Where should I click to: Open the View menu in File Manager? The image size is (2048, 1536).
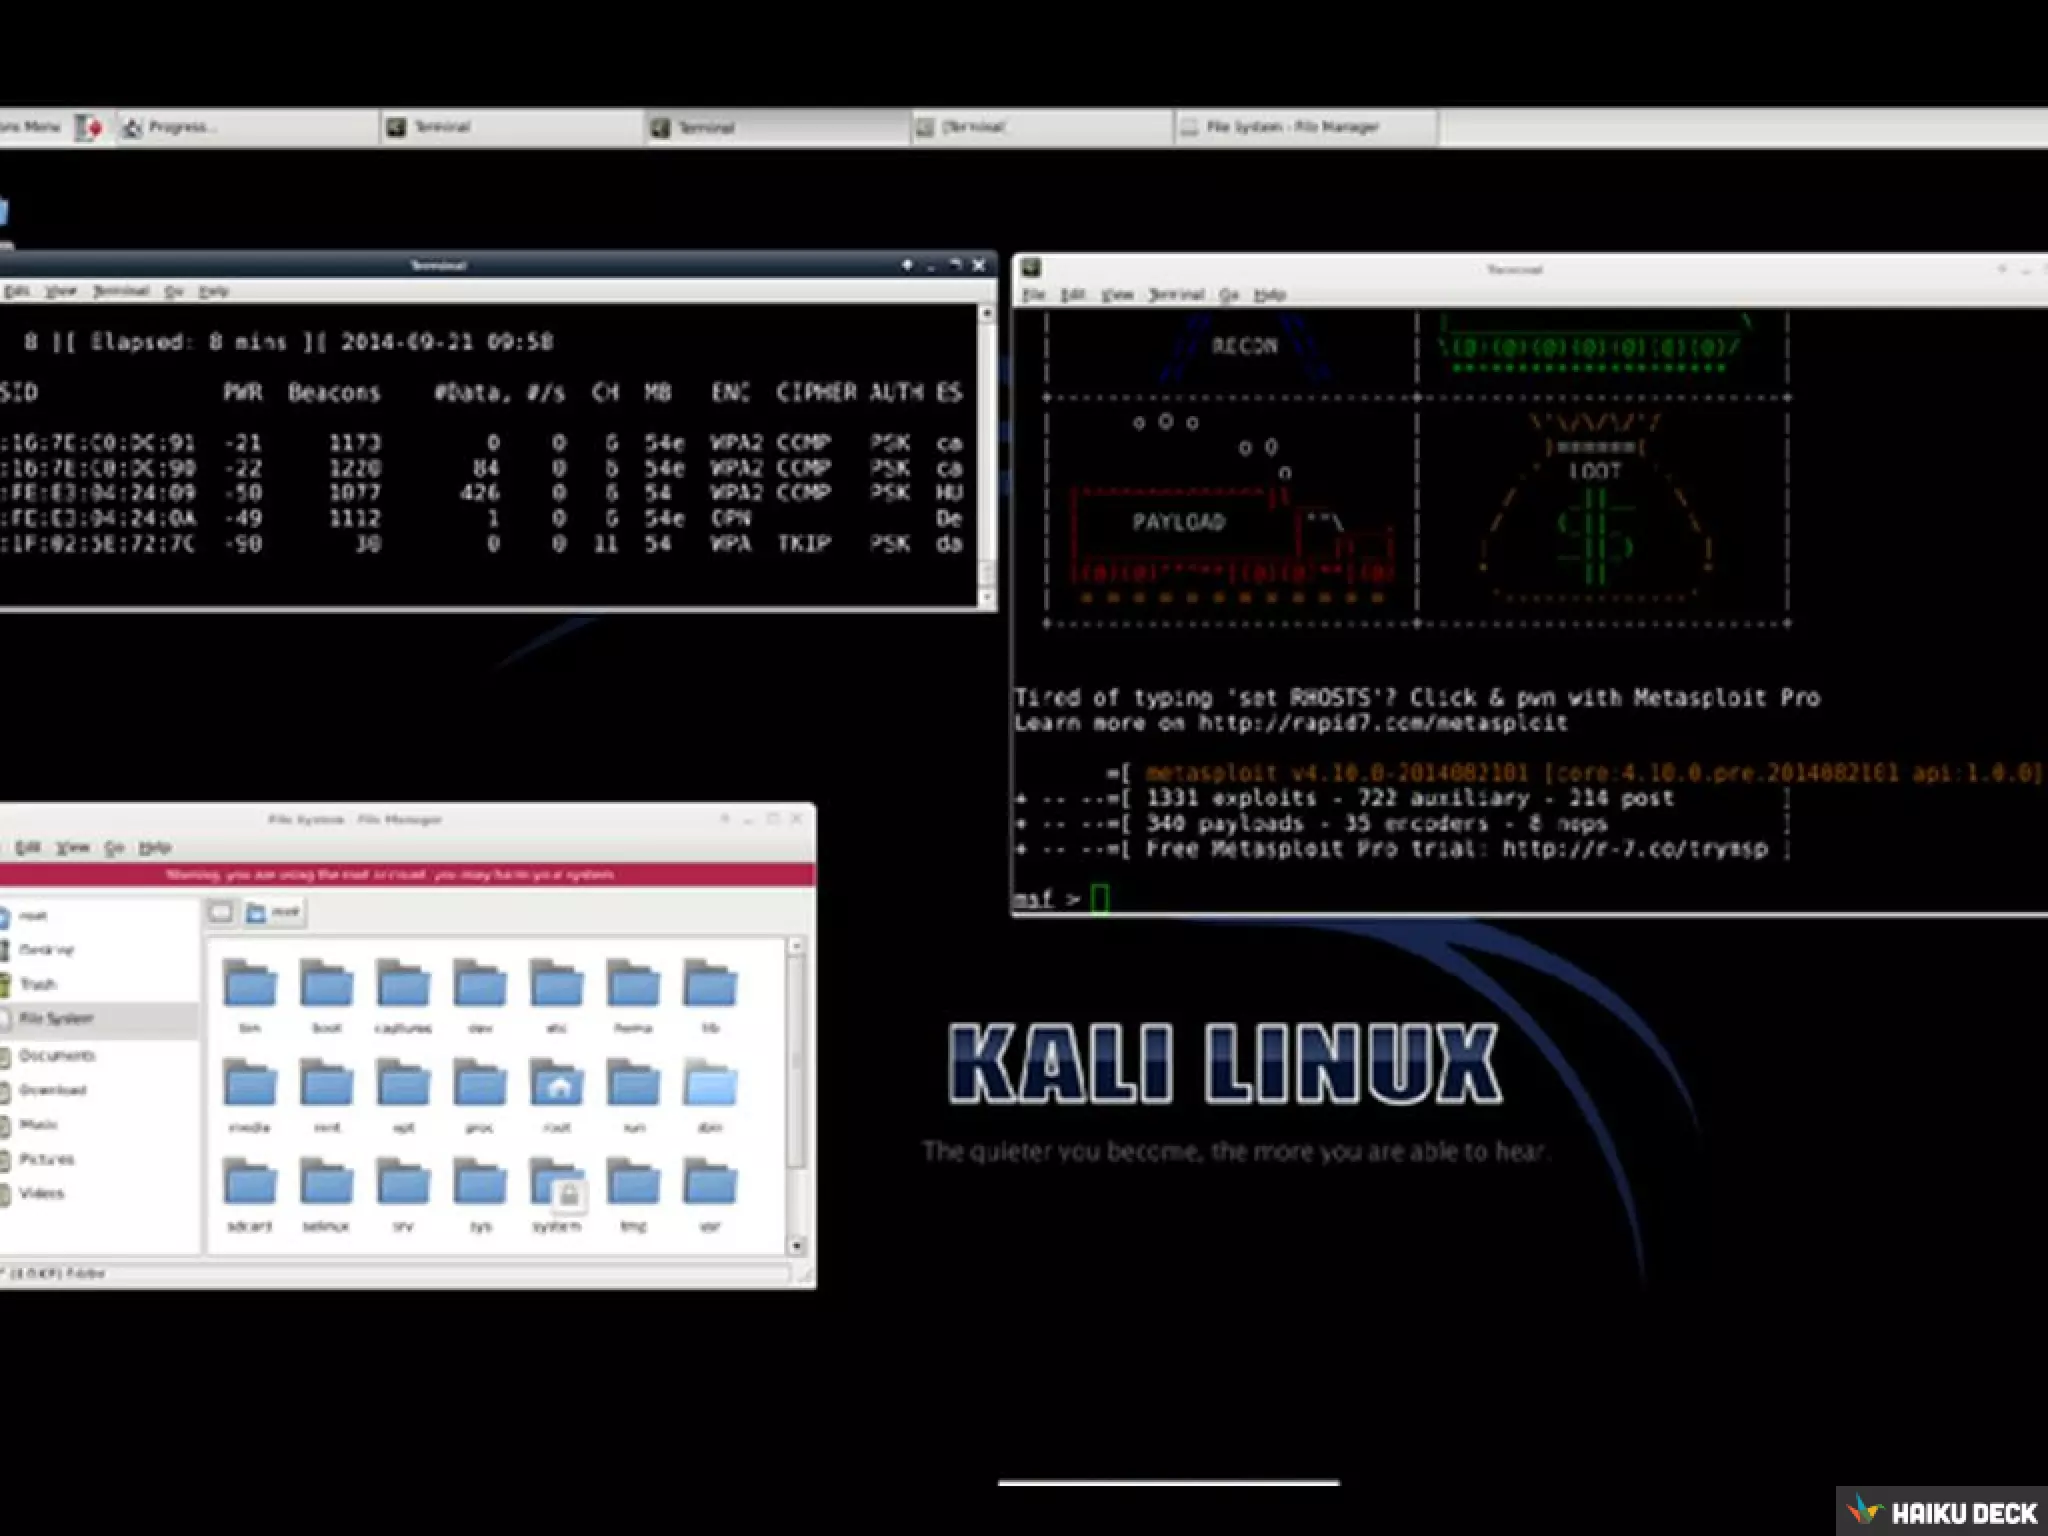pos(71,848)
